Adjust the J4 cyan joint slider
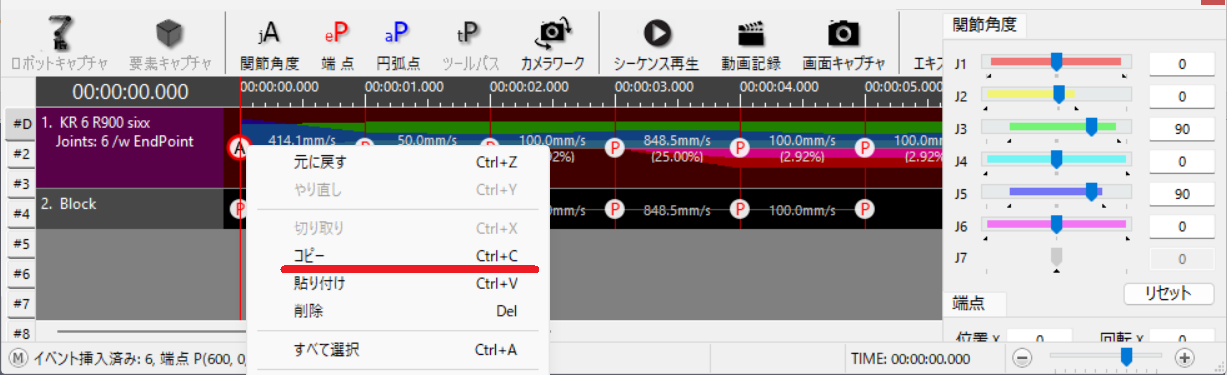This screenshot has height=375, width=1227. pyautogui.click(x=1056, y=159)
